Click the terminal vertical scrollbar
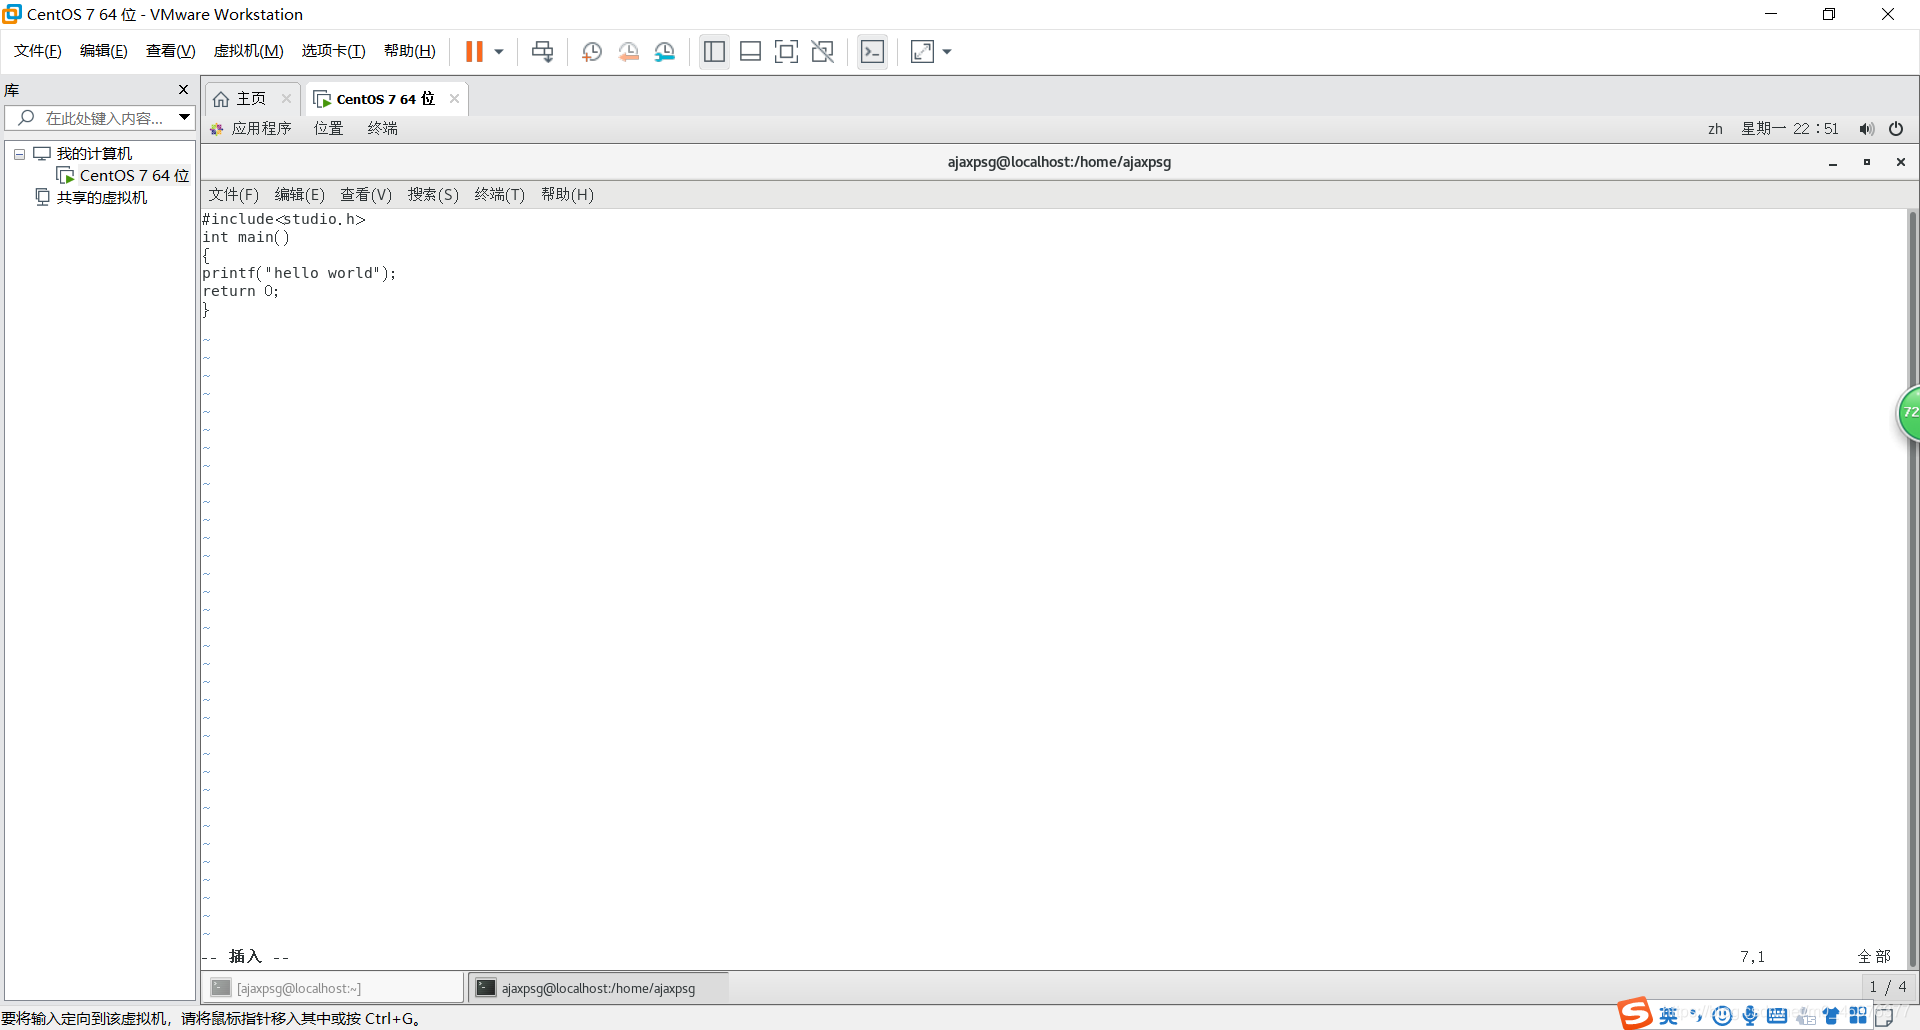Viewport: 1920px width, 1030px height. [1912, 588]
